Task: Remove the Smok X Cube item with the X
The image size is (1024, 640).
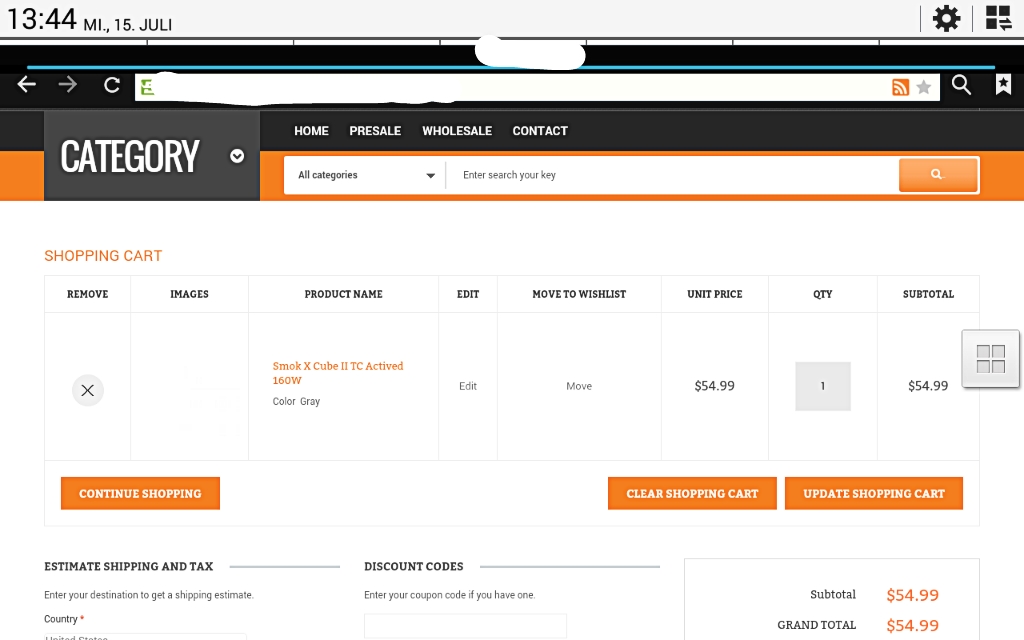Action: tap(88, 391)
